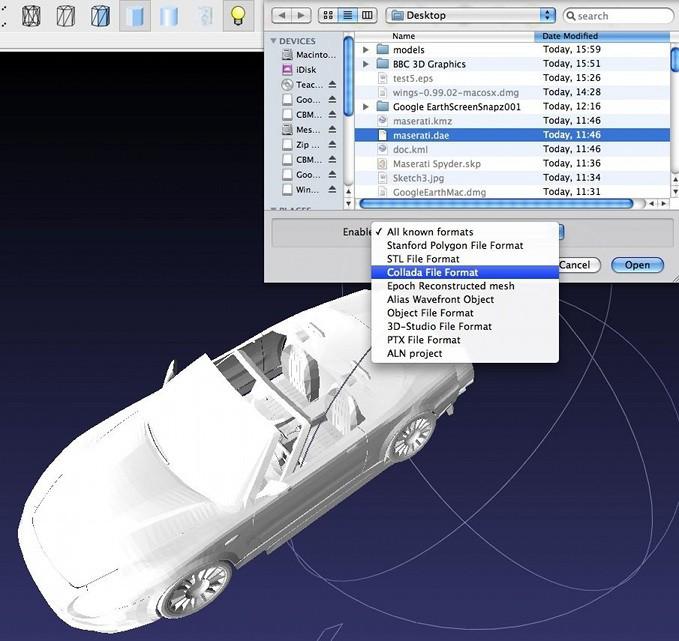Click the file Sketch3.jpg

click(x=512, y=178)
